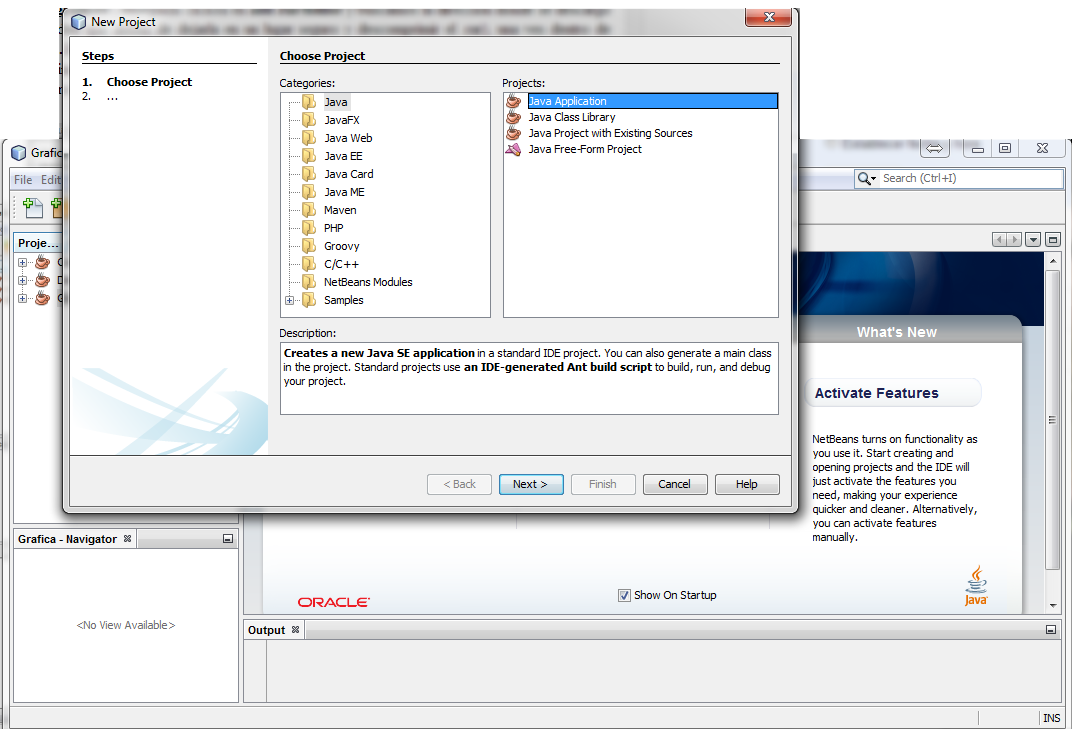Screen dimensions: 1072x729
Task: Click the Next button in New Project
Action: (531, 484)
